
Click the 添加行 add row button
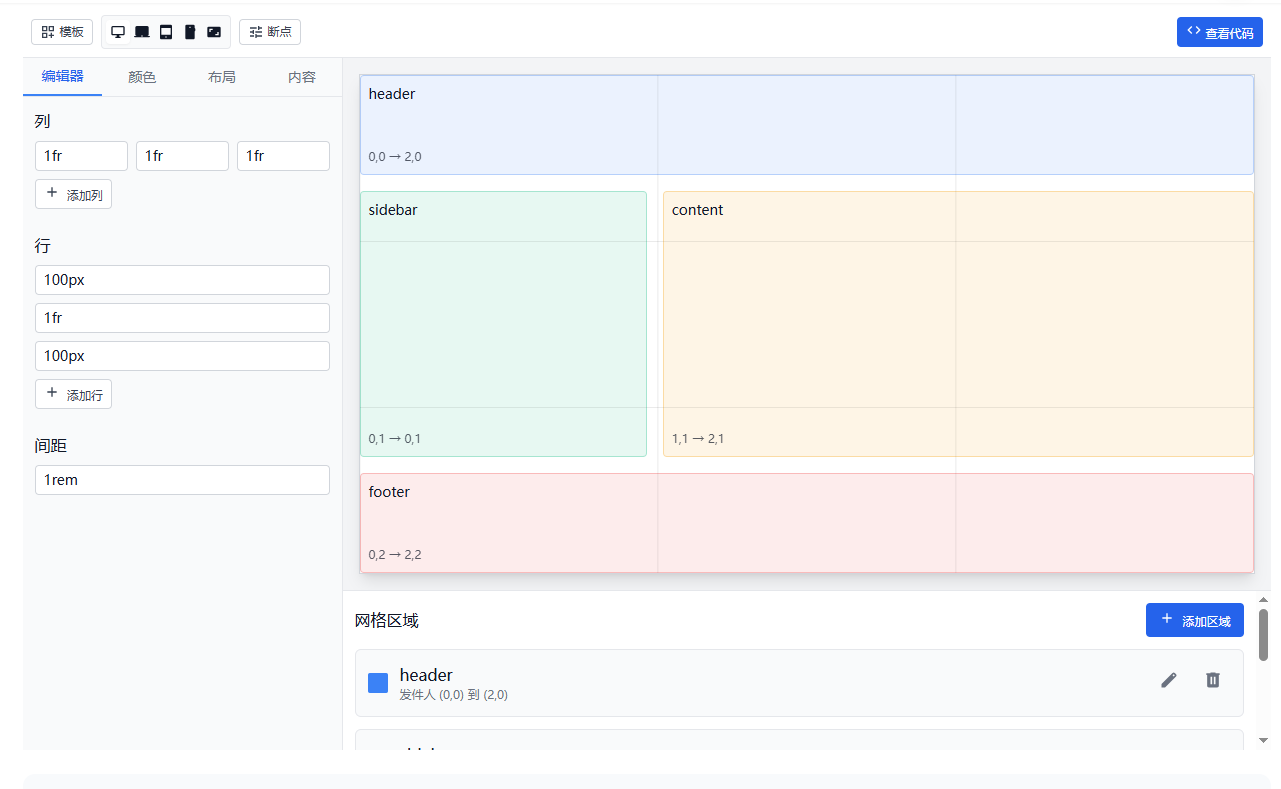(x=73, y=394)
